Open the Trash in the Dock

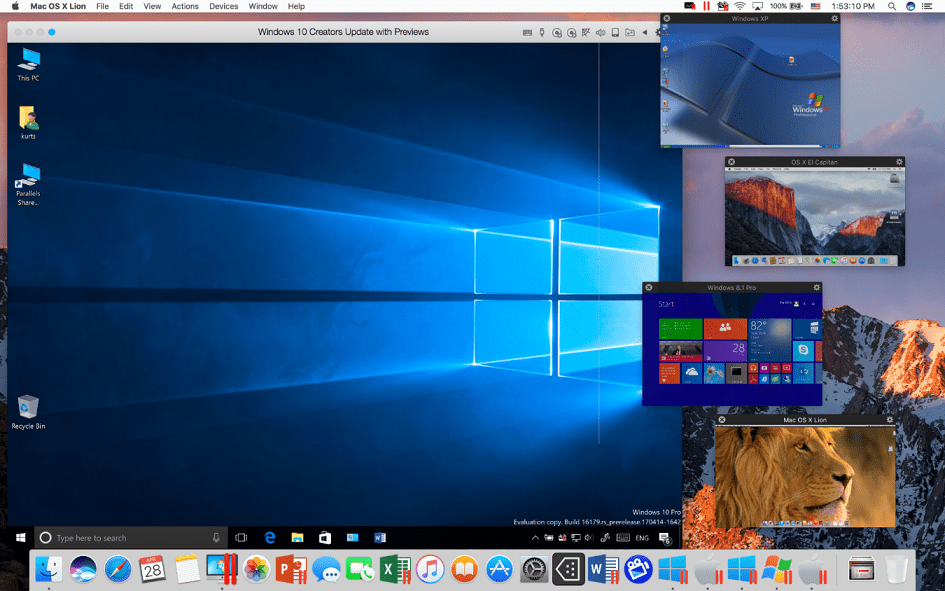click(896, 569)
